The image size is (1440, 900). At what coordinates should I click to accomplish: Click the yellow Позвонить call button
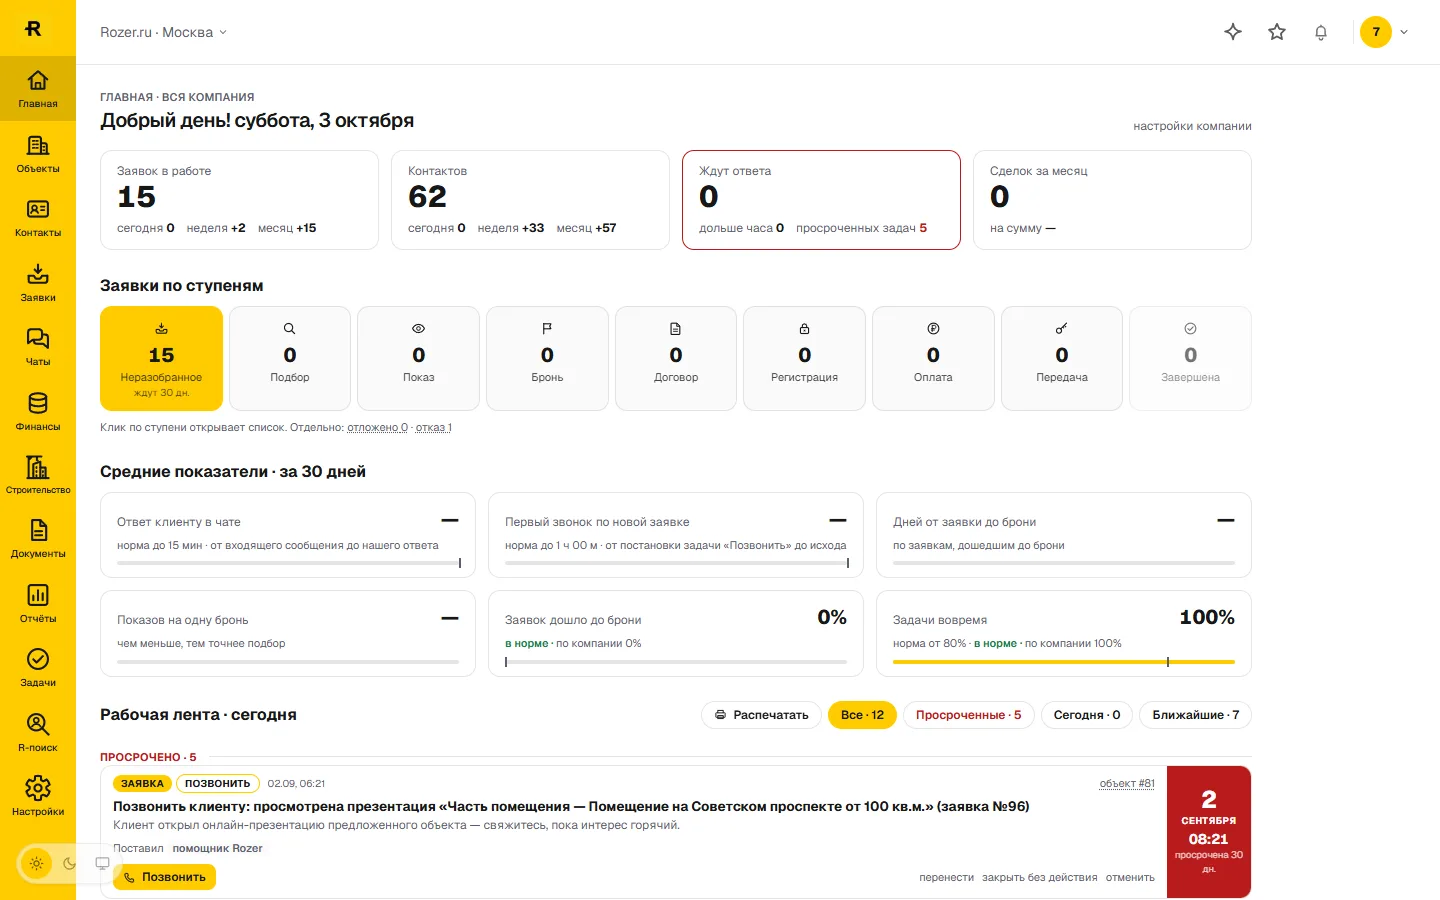[164, 877]
